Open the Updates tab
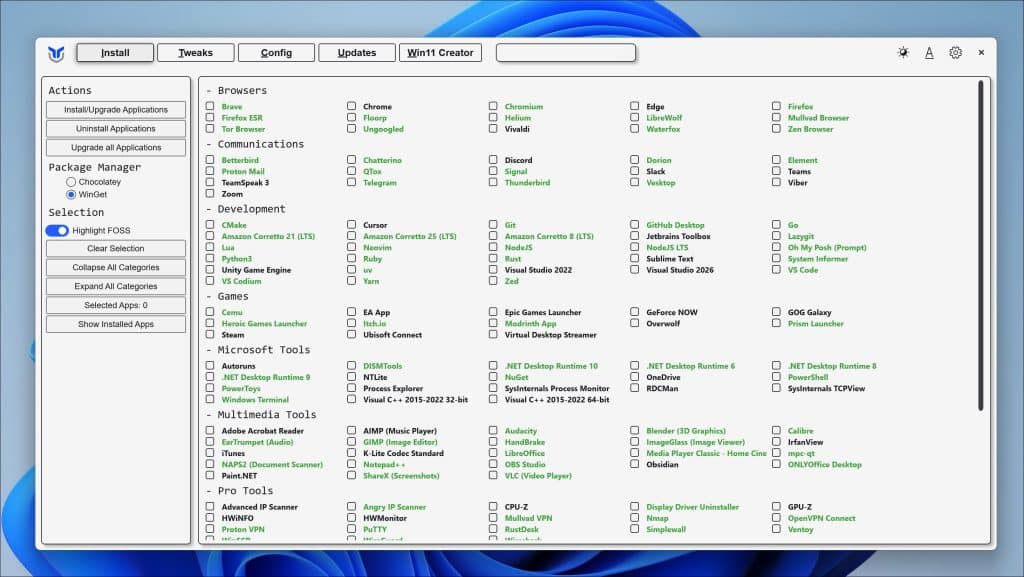Screen dimensions: 1024x577 [357, 53]
